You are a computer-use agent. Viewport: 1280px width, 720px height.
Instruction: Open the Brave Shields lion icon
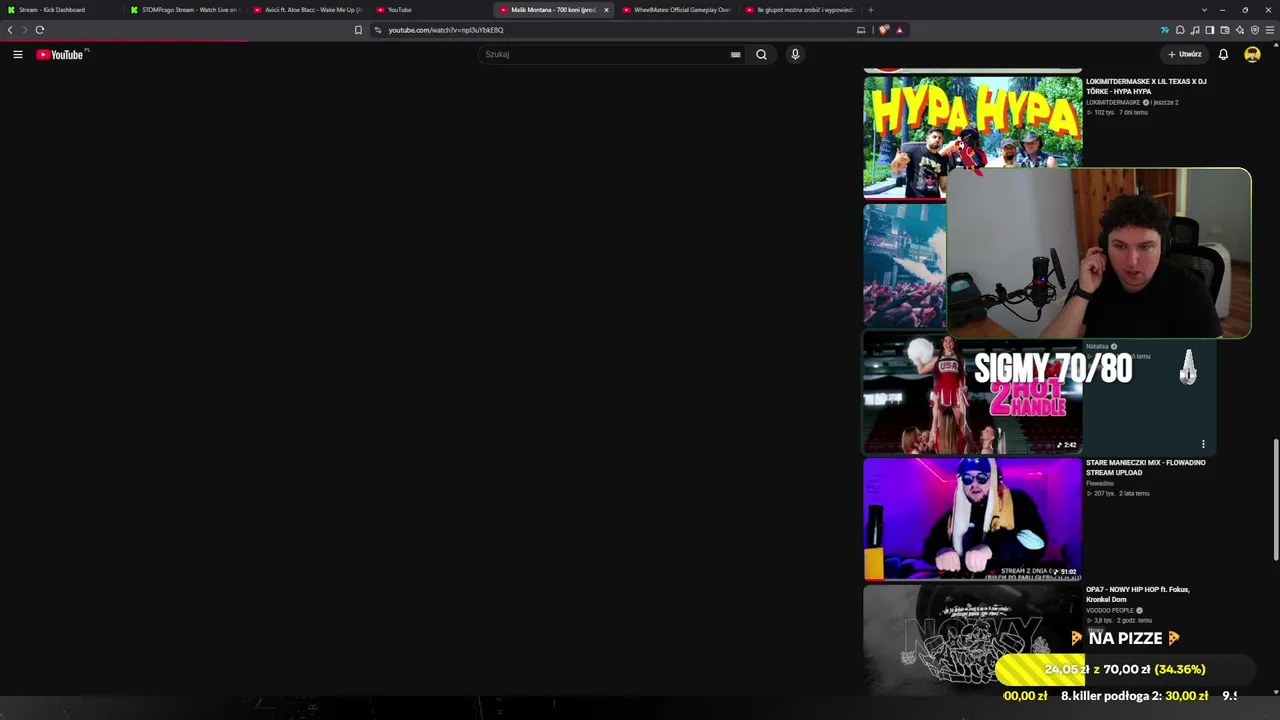click(x=883, y=30)
